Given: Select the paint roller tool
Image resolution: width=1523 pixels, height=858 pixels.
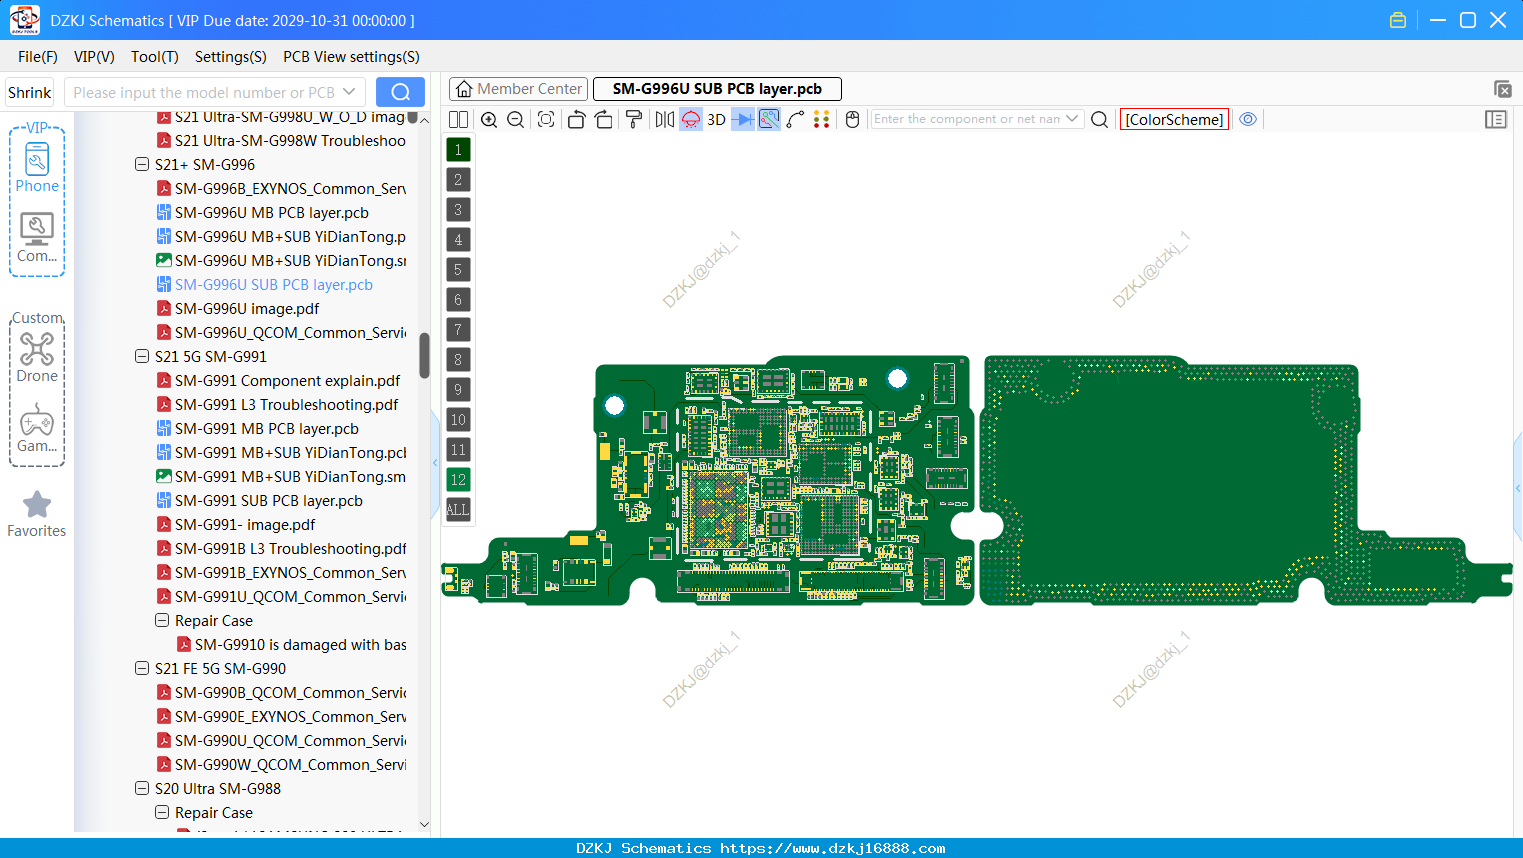Looking at the screenshot, I should [x=633, y=119].
